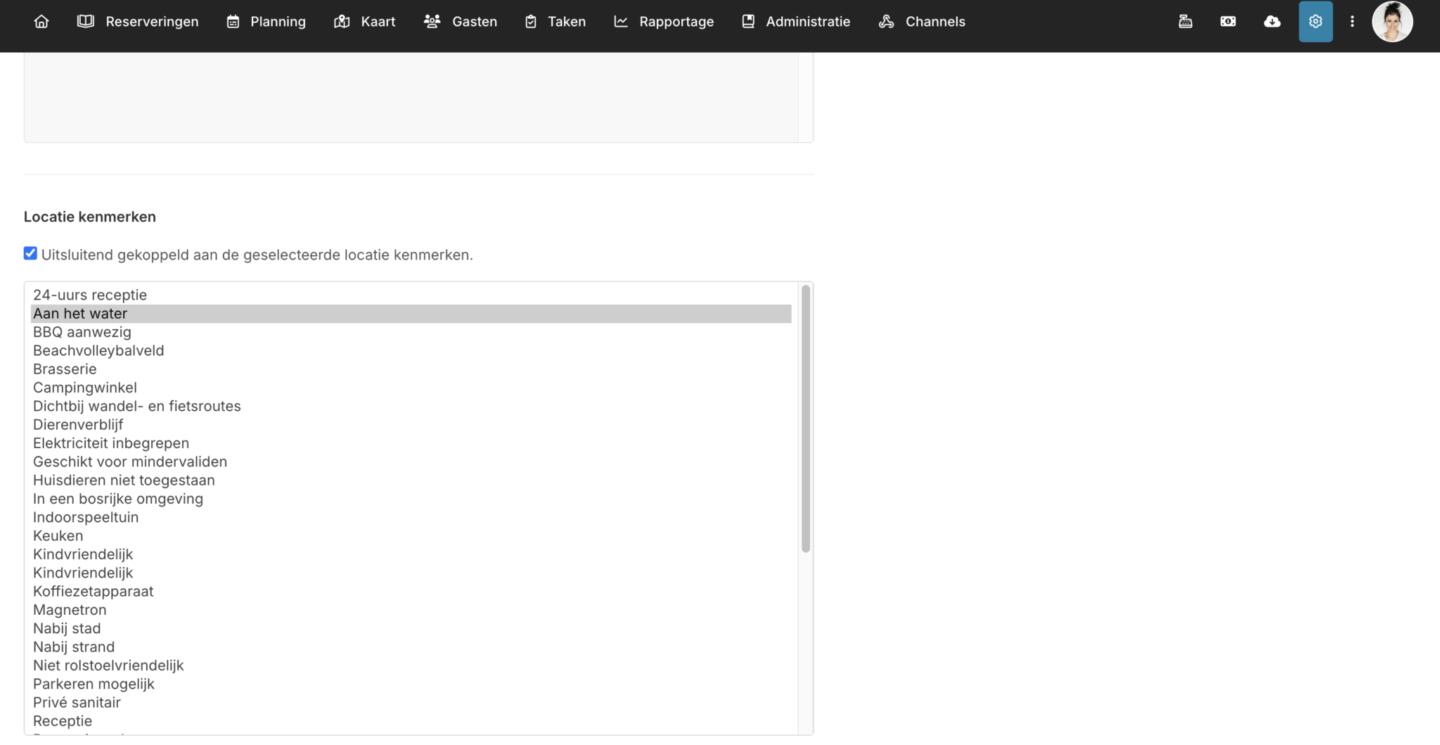Open the user profile avatar
This screenshot has width=1440, height=745.
[x=1392, y=21]
